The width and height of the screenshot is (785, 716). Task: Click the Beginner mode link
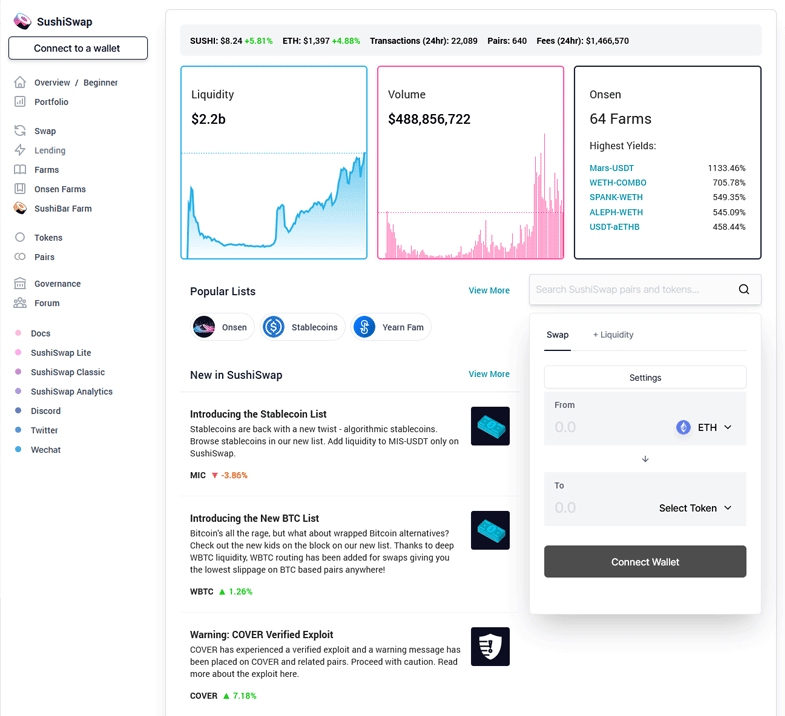(x=100, y=82)
